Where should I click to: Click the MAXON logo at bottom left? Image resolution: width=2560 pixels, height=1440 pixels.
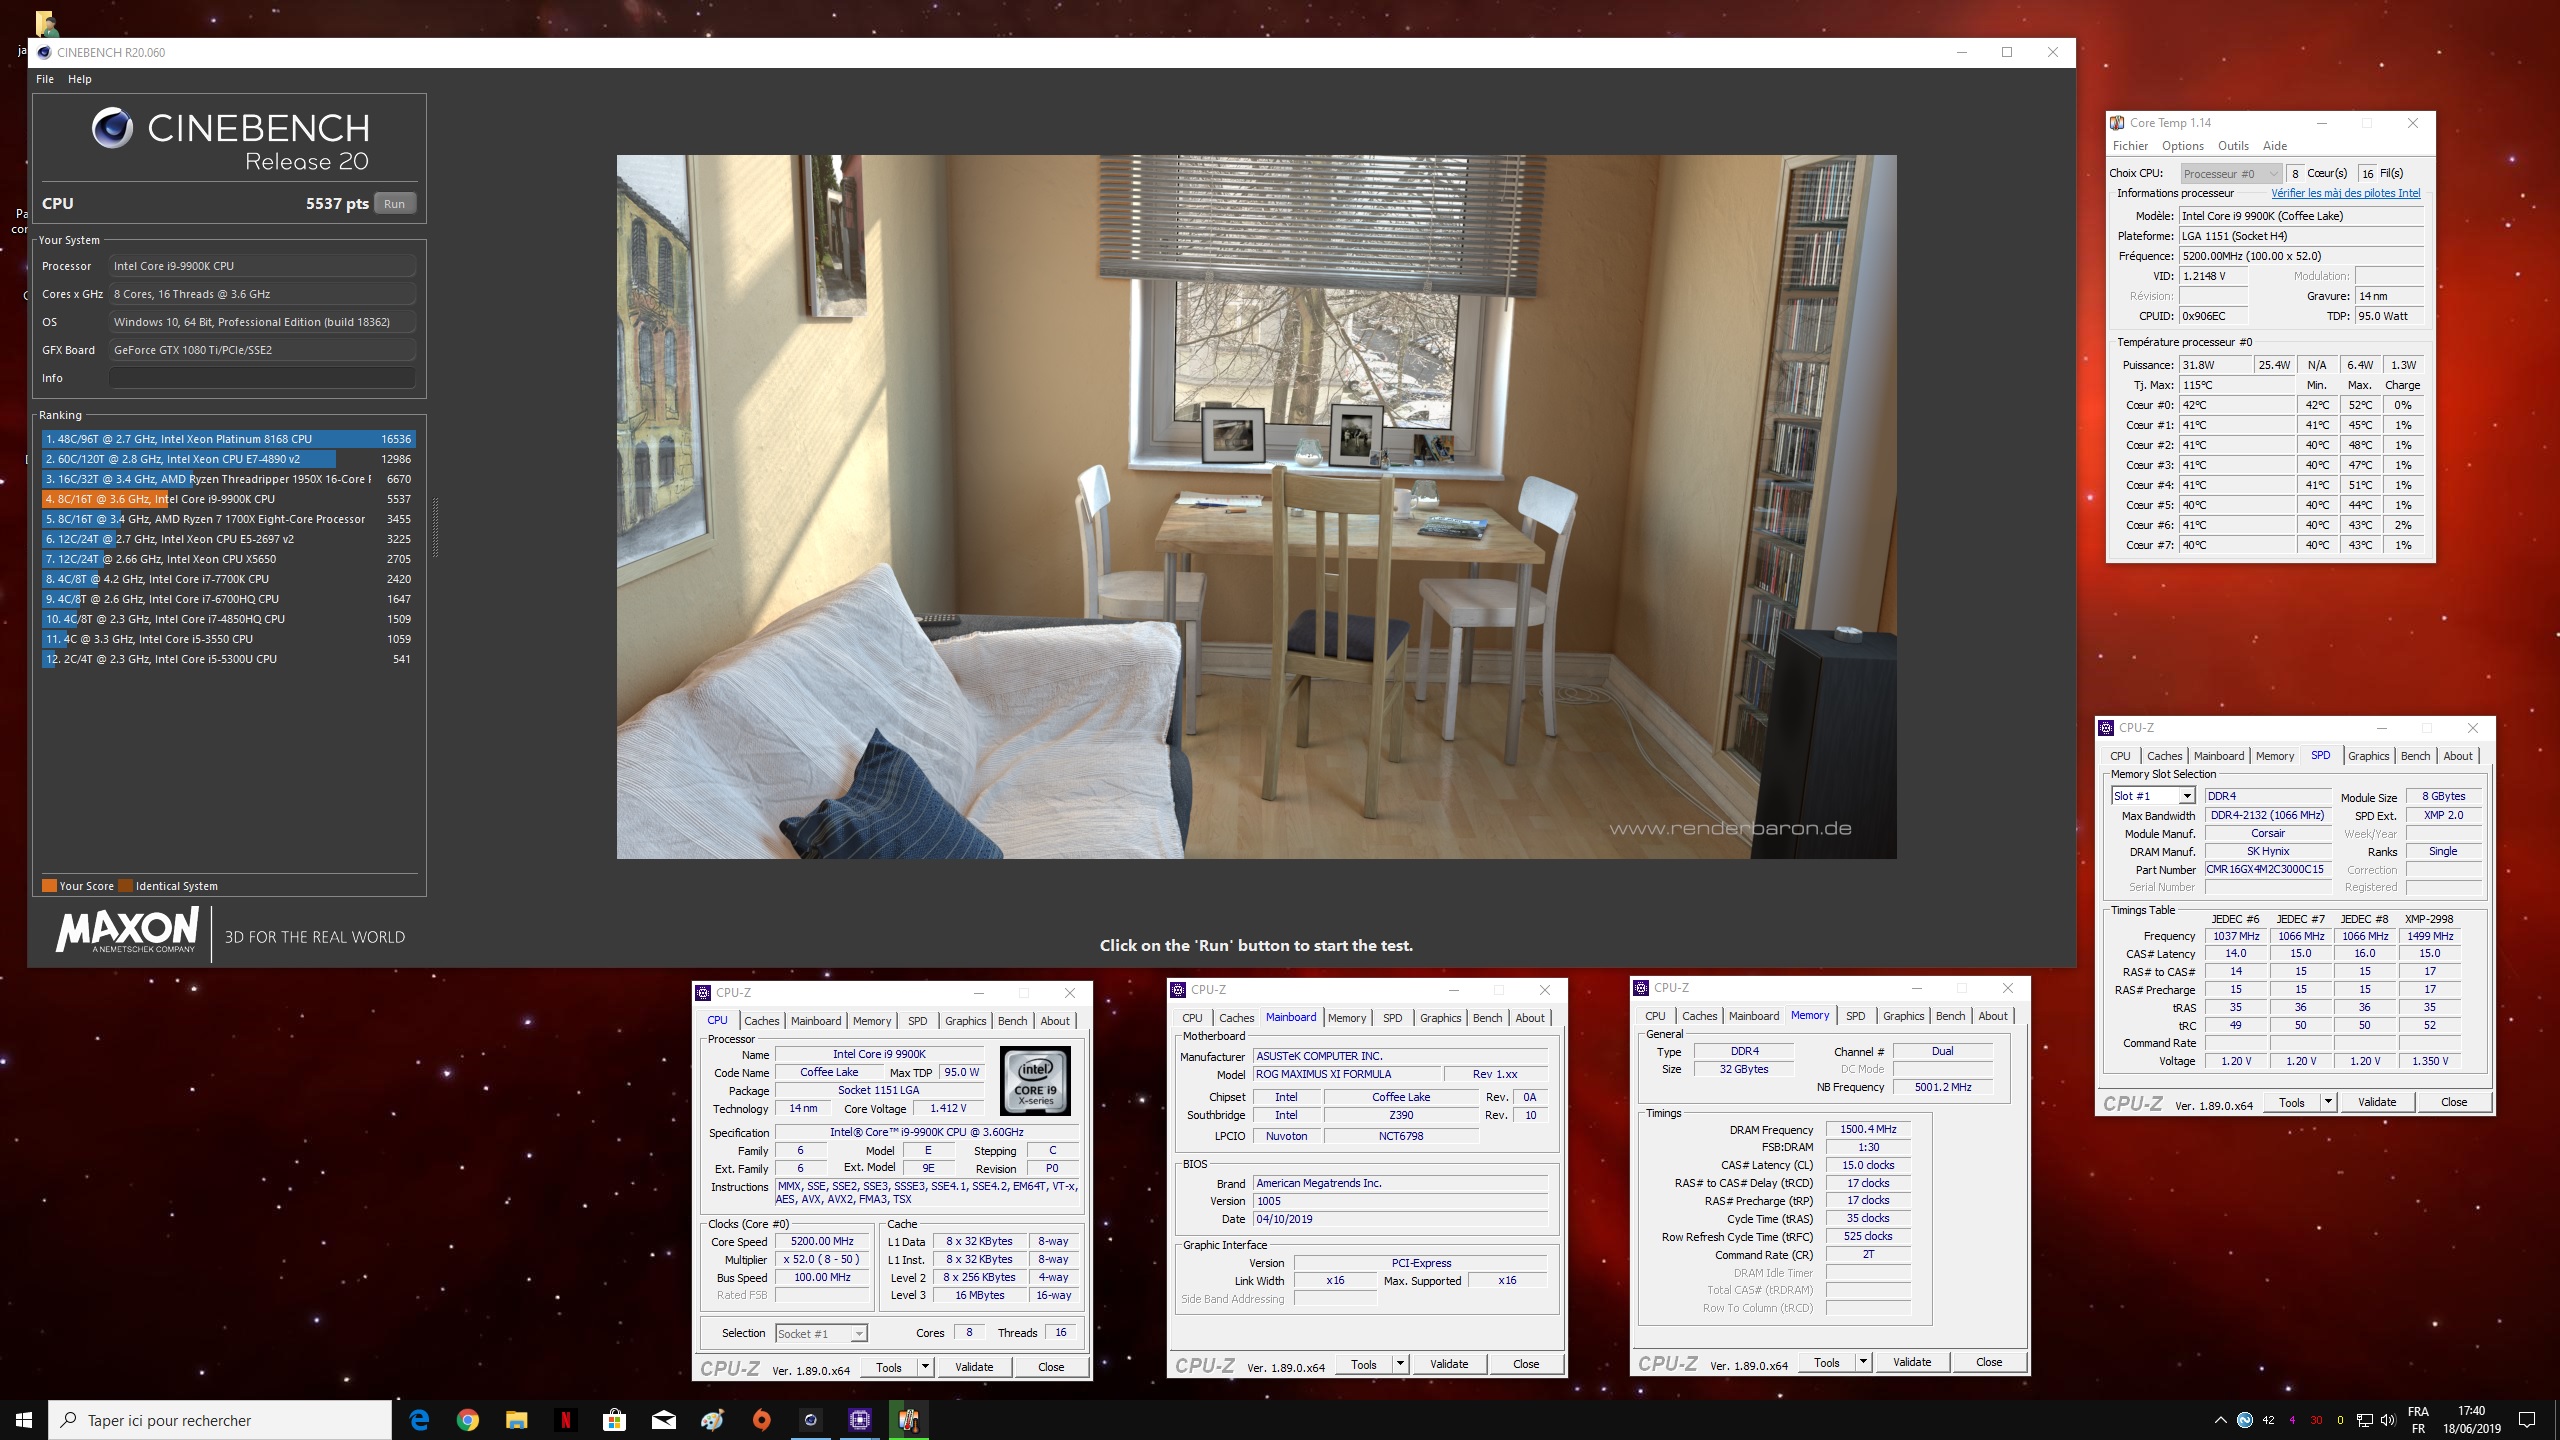[x=128, y=931]
